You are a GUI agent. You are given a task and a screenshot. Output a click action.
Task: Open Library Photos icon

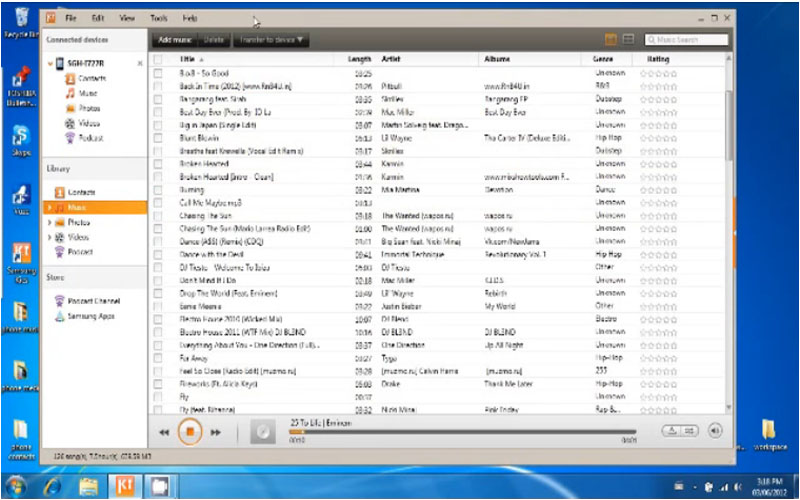60,222
